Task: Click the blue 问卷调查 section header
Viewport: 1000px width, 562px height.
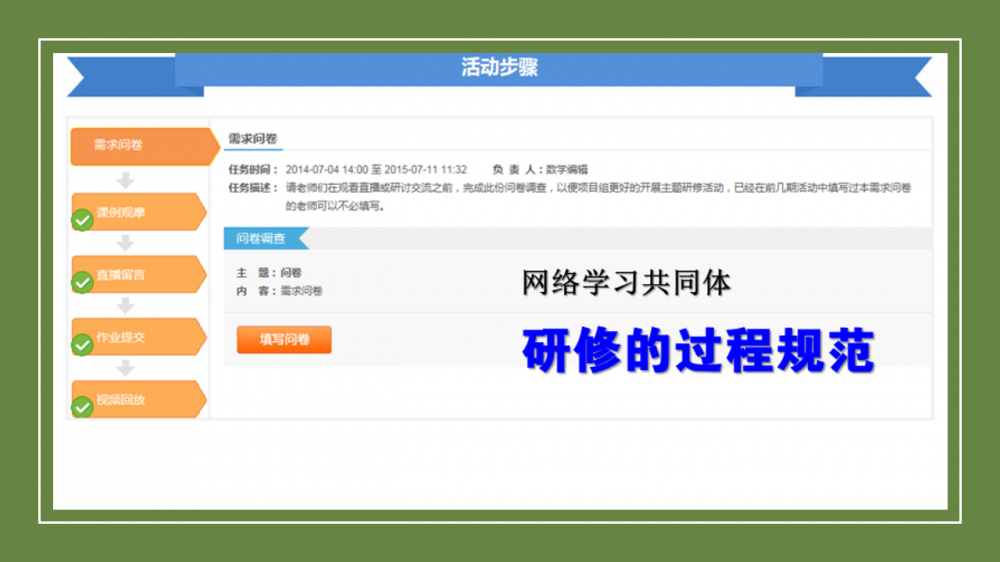Action: 262,239
